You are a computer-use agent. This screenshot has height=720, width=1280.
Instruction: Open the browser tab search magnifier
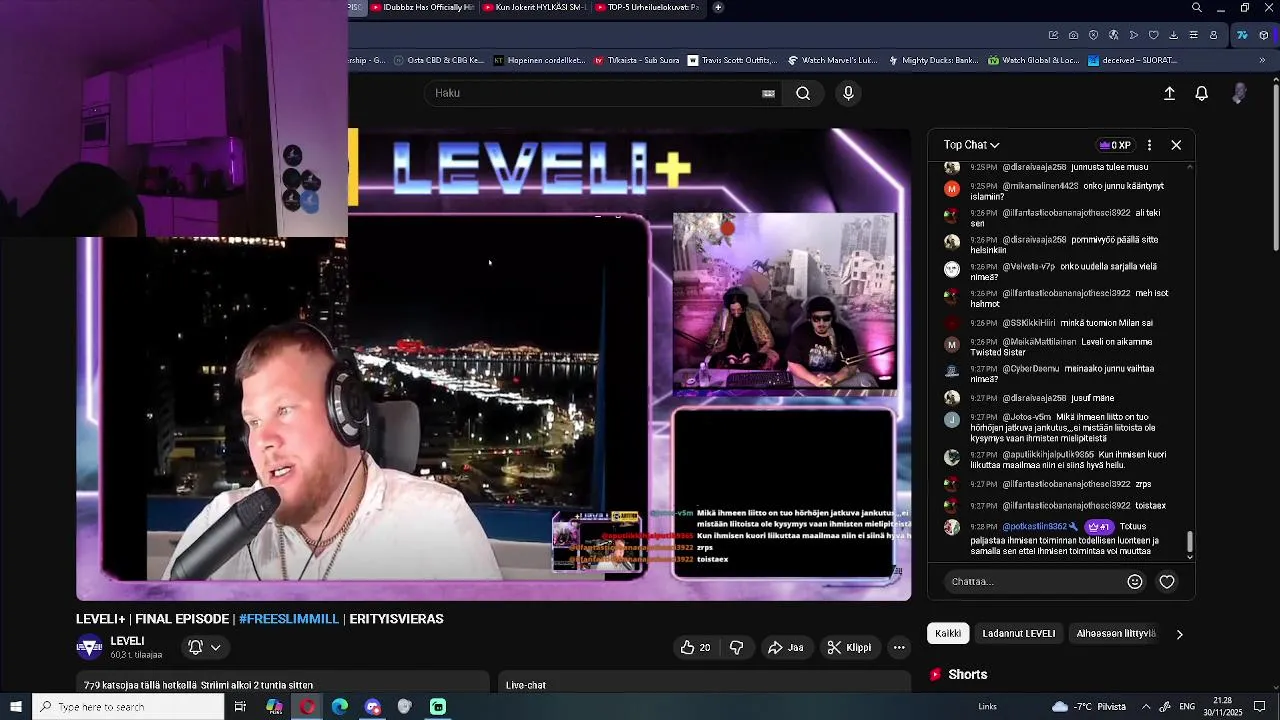pos(1197,8)
